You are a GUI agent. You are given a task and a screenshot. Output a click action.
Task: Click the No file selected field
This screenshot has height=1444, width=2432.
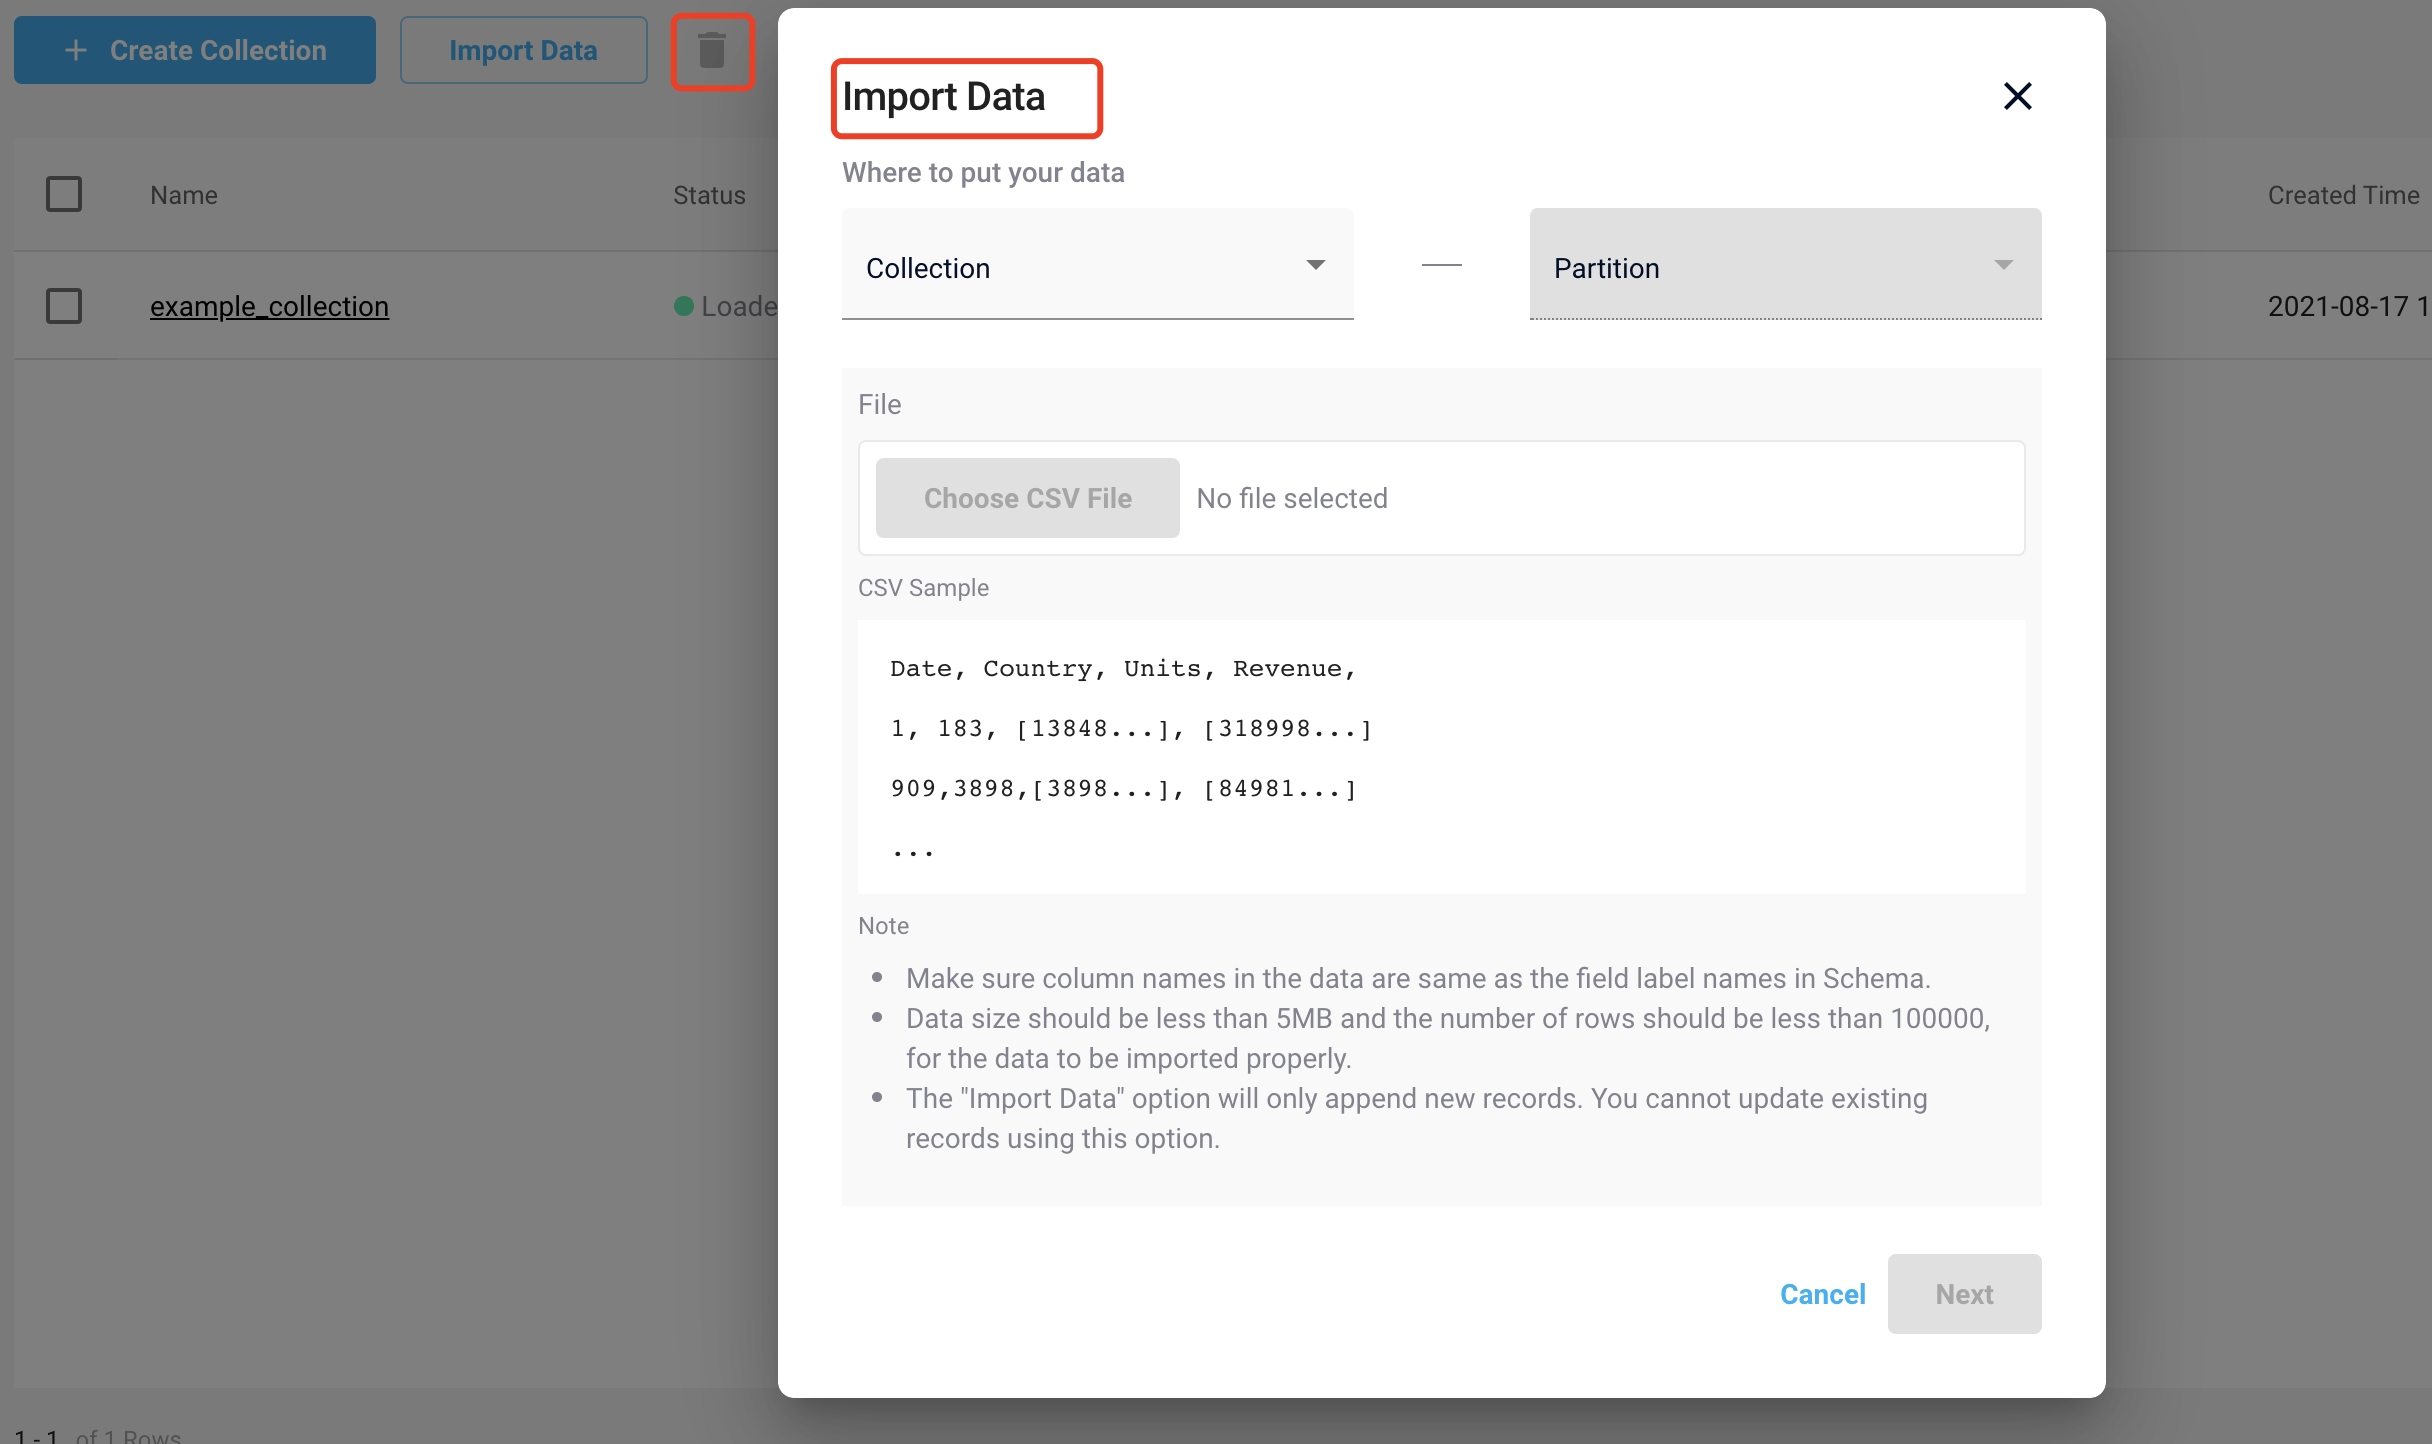(1292, 498)
